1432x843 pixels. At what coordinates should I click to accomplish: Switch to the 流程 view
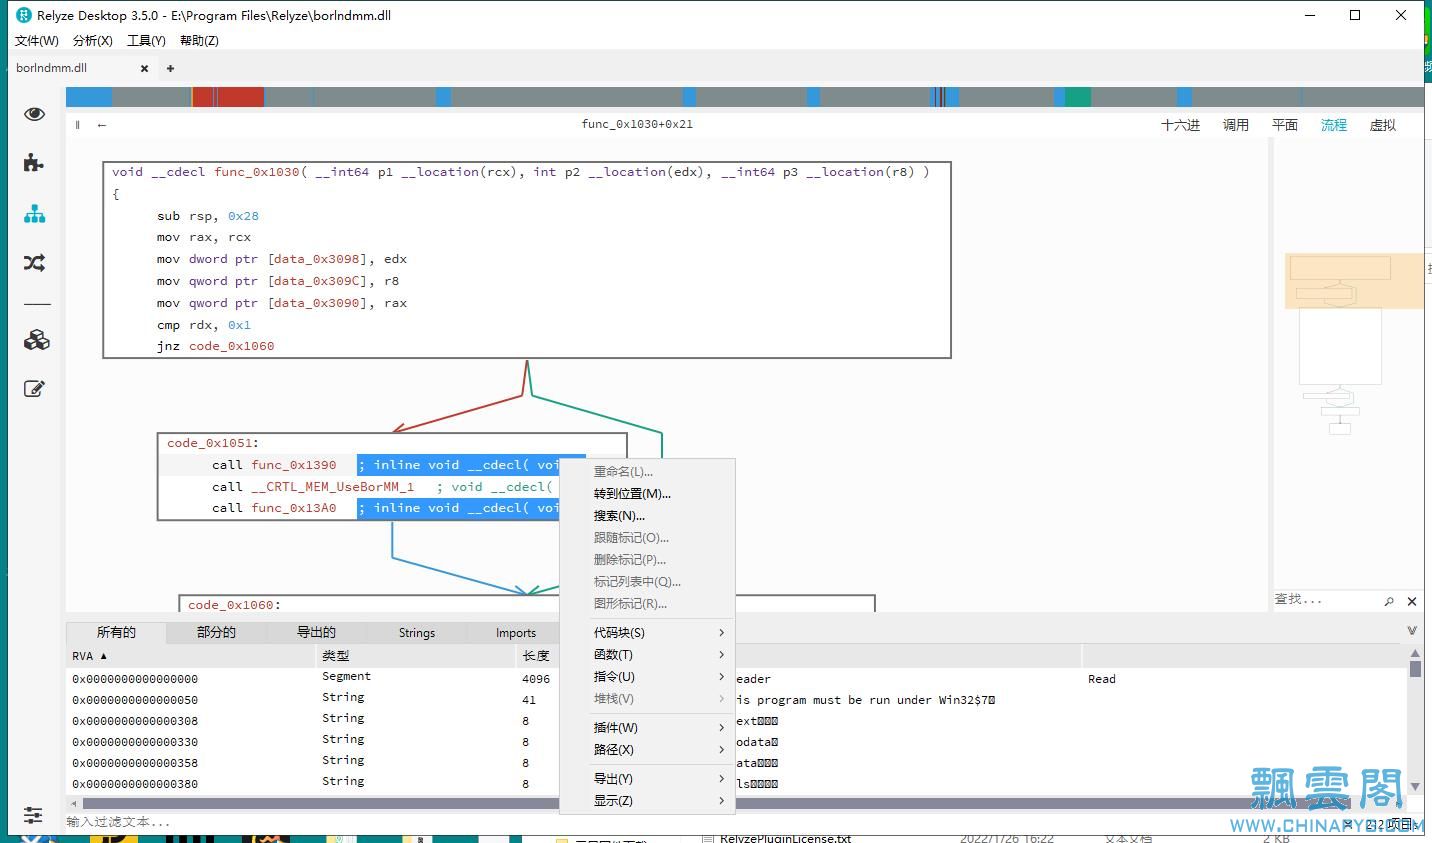point(1334,125)
